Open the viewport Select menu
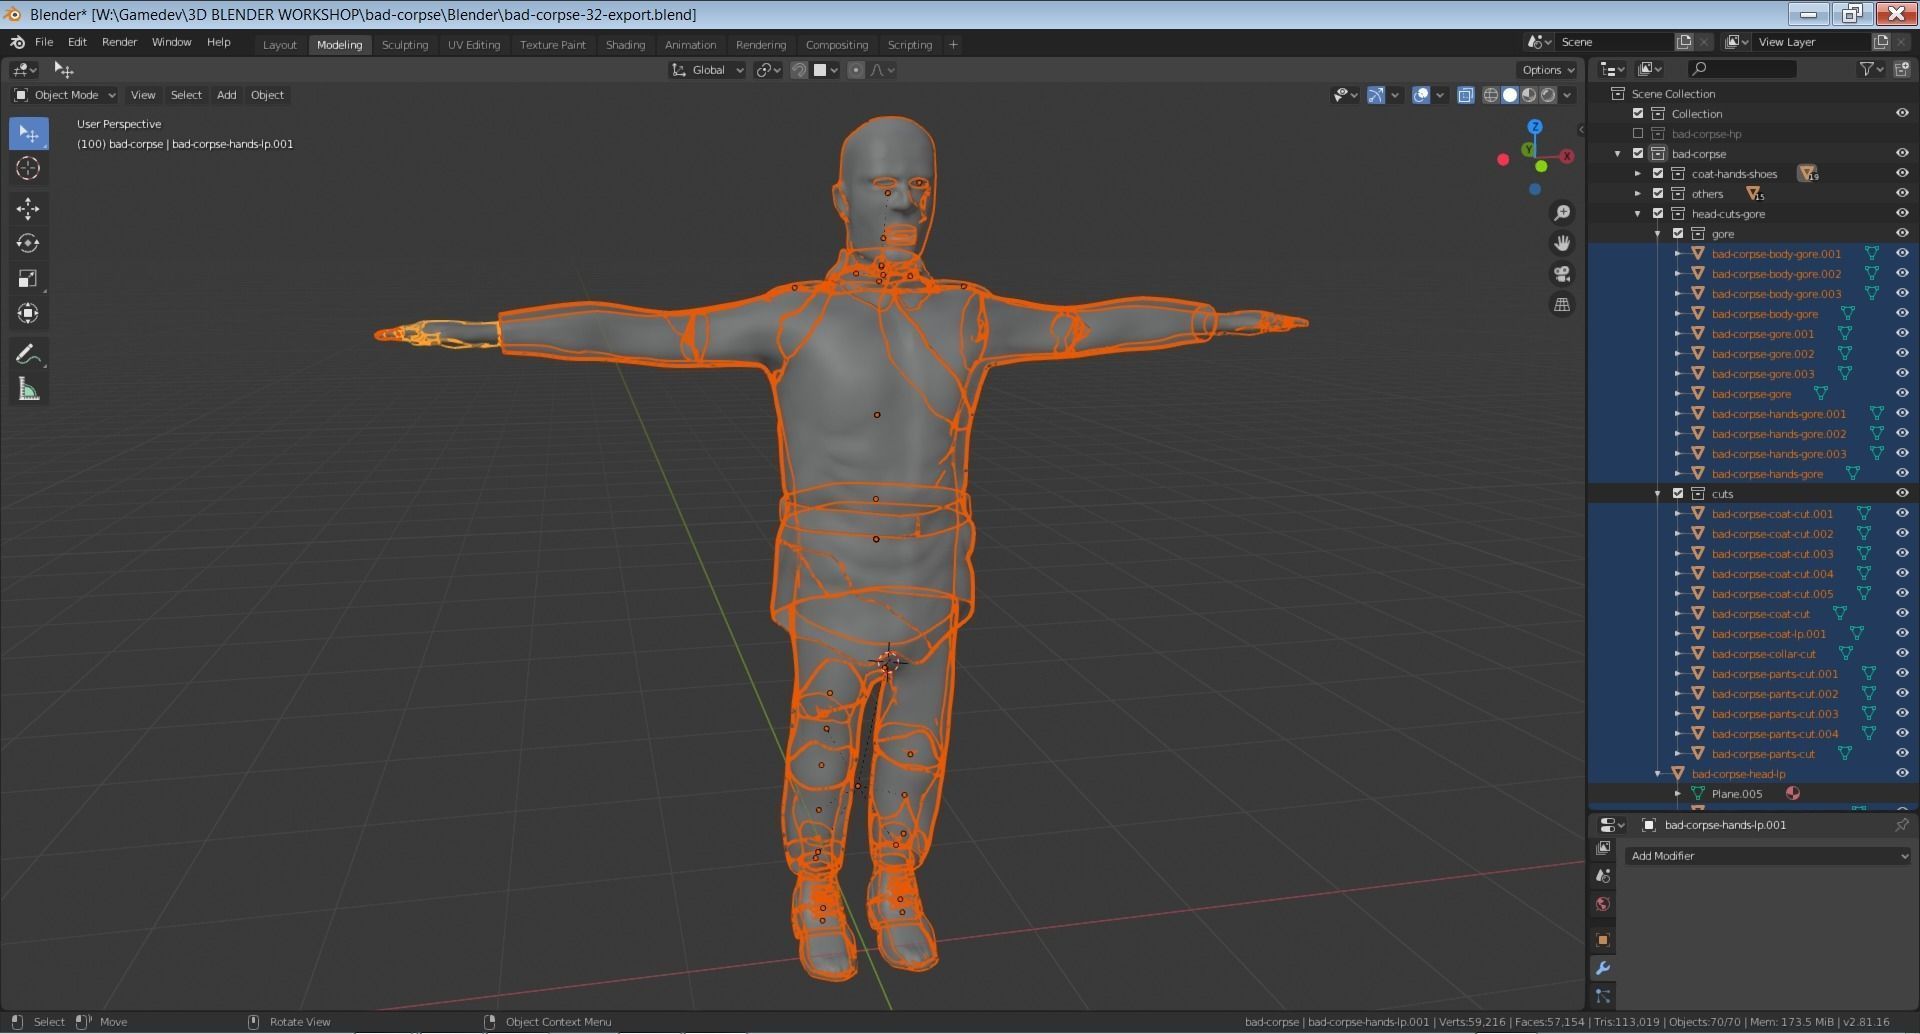Image resolution: width=1920 pixels, height=1034 pixels. [x=186, y=95]
